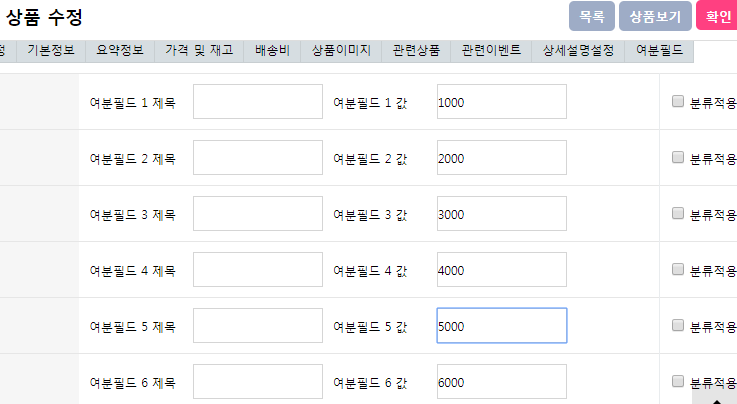Click the scroll-to-top arrow icon
Image resolution: width=737 pixels, height=404 pixels.
click(723, 397)
